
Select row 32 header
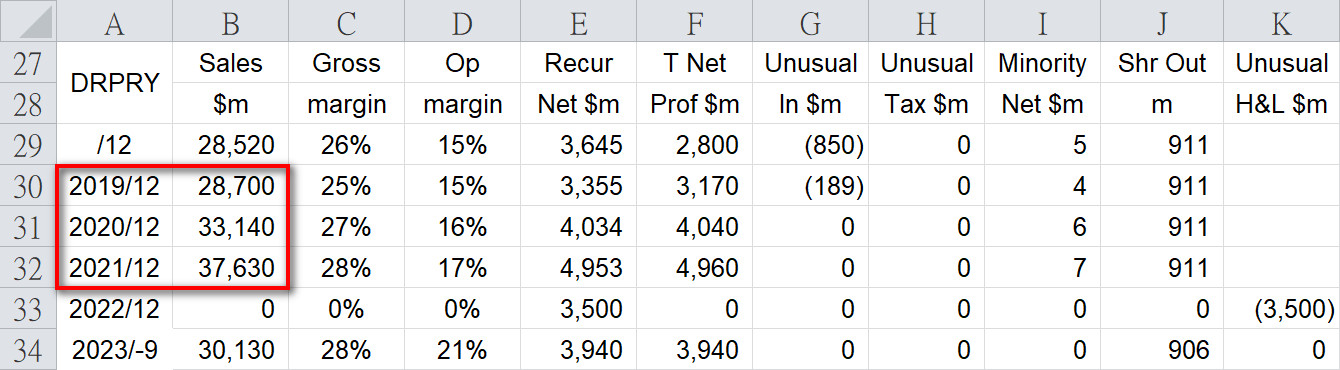tap(28, 267)
